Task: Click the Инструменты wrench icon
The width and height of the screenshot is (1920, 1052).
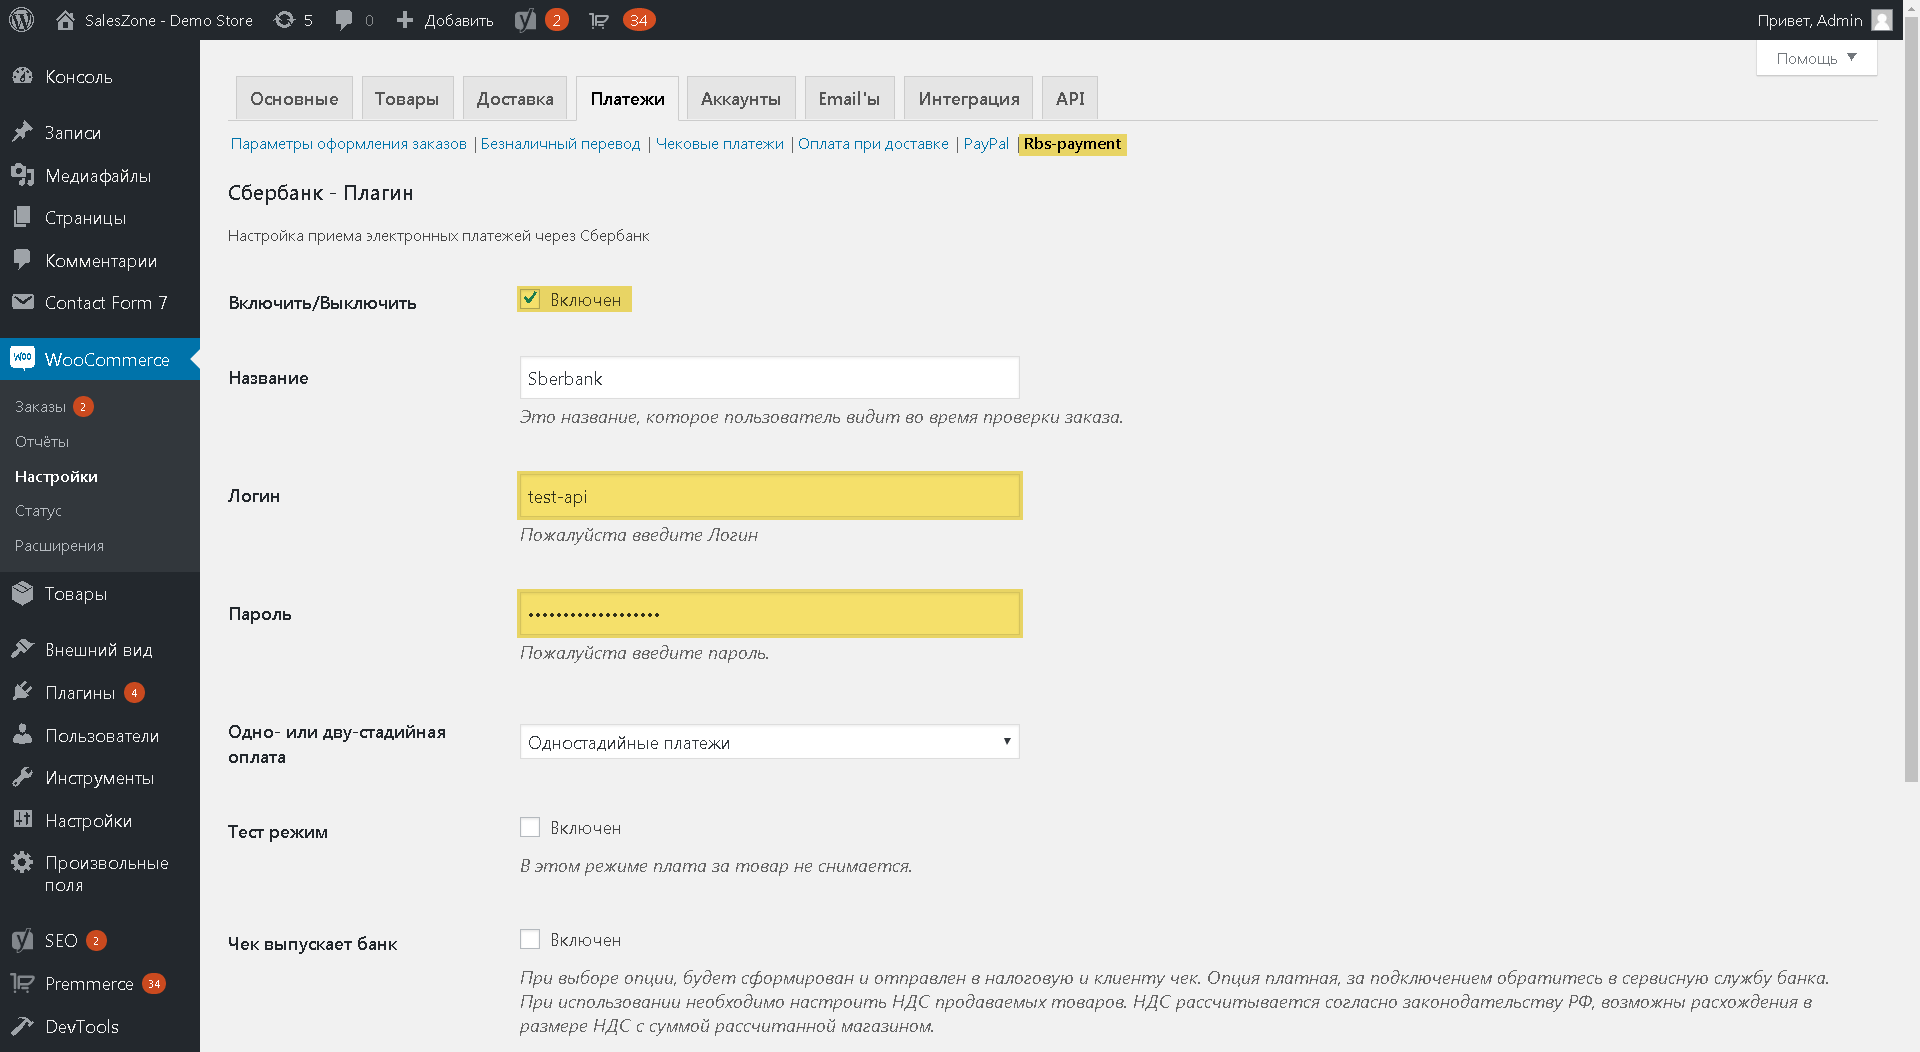Action: click(22, 777)
